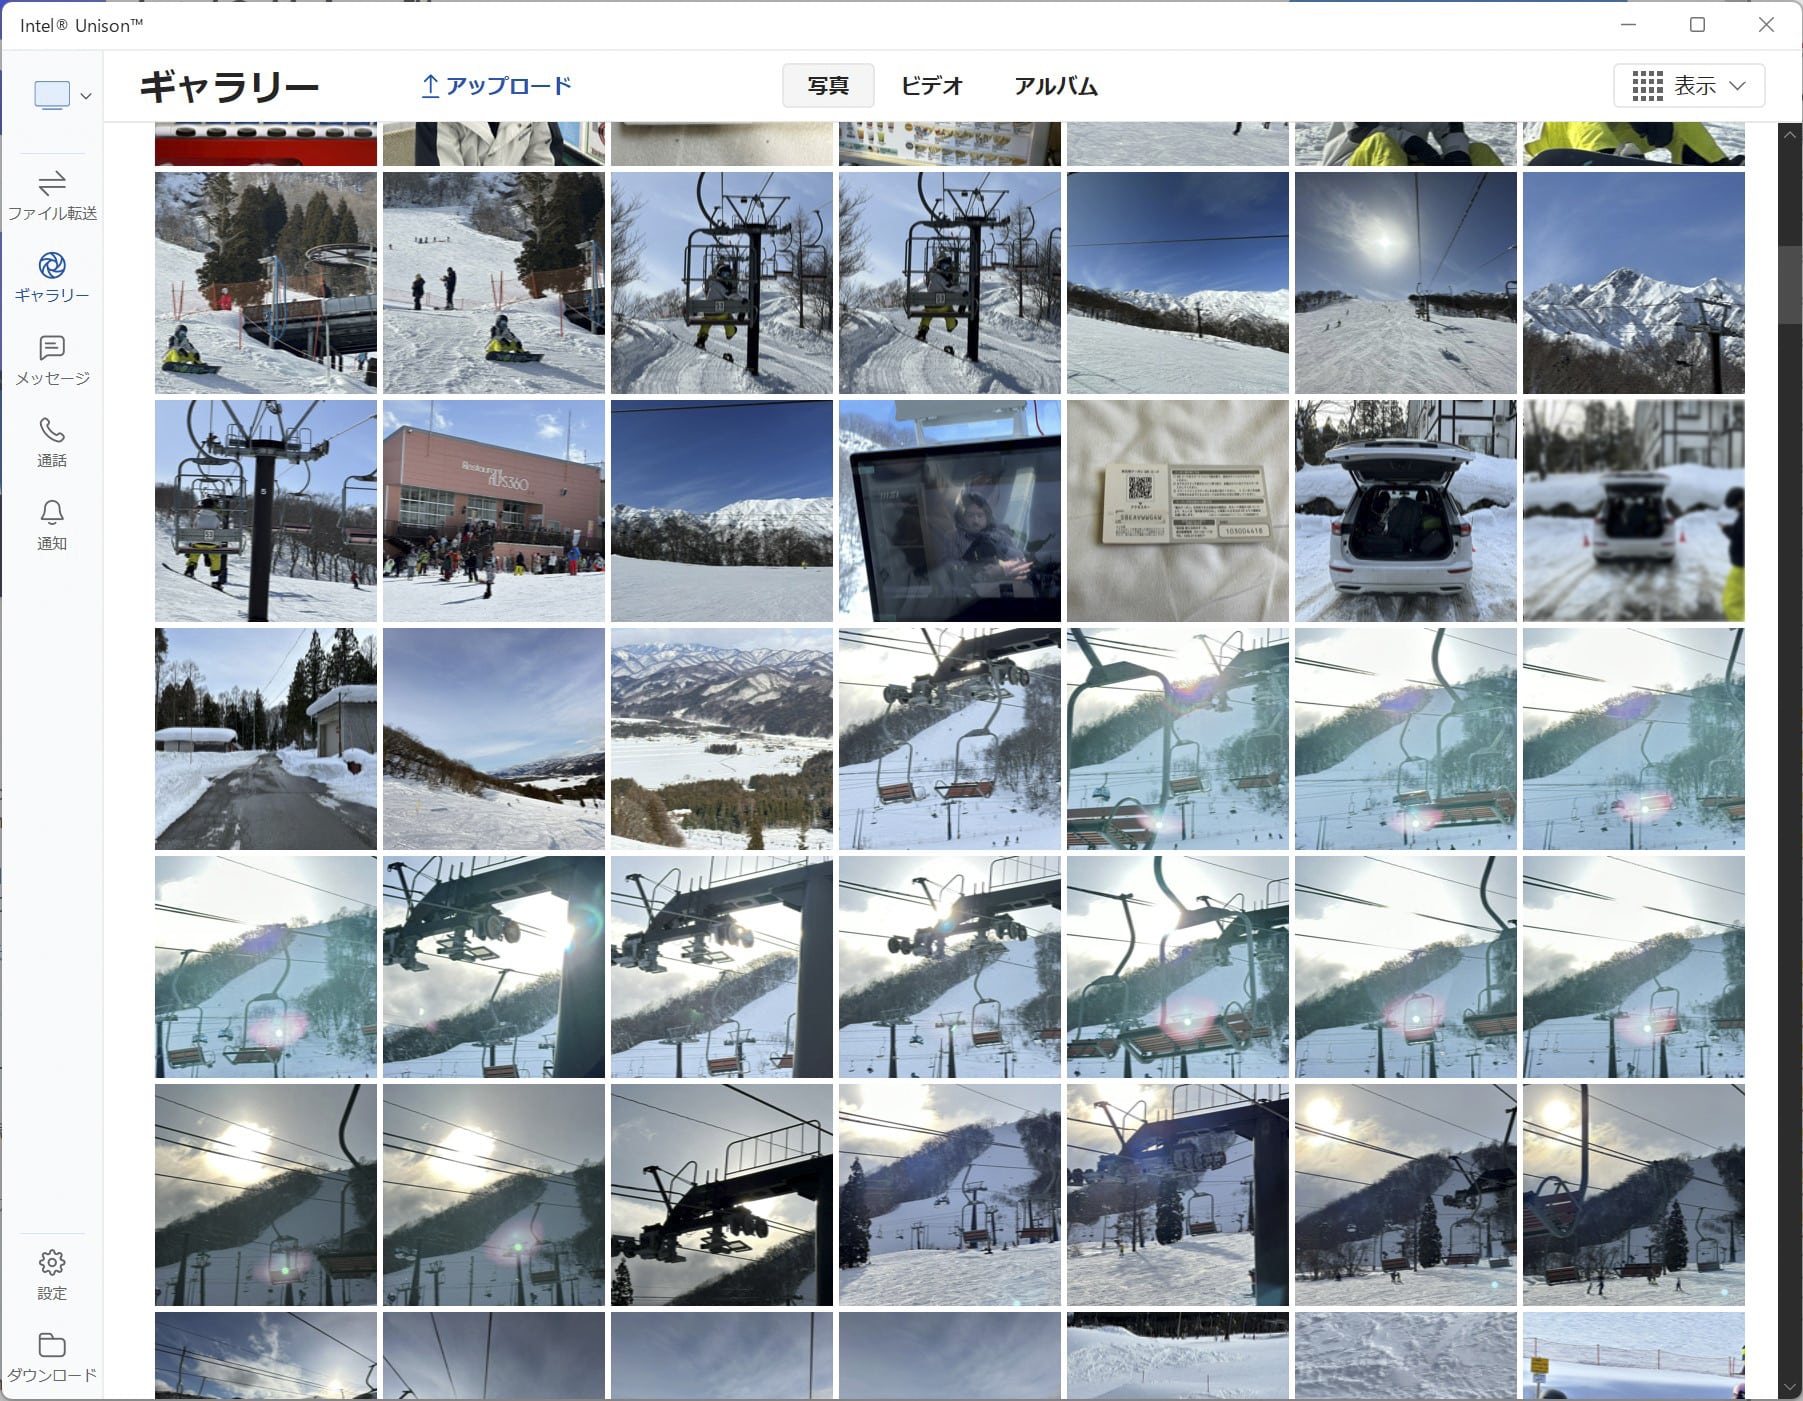Open the QR code card photo
This screenshot has width=1803, height=1401.
[1178, 511]
